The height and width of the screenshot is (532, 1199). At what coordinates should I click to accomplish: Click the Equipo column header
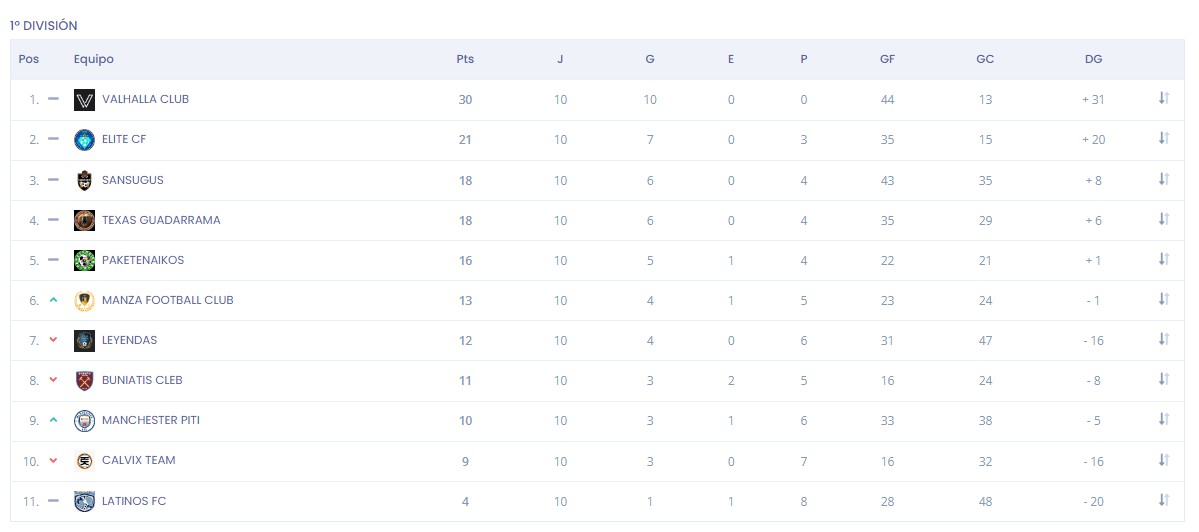click(94, 59)
